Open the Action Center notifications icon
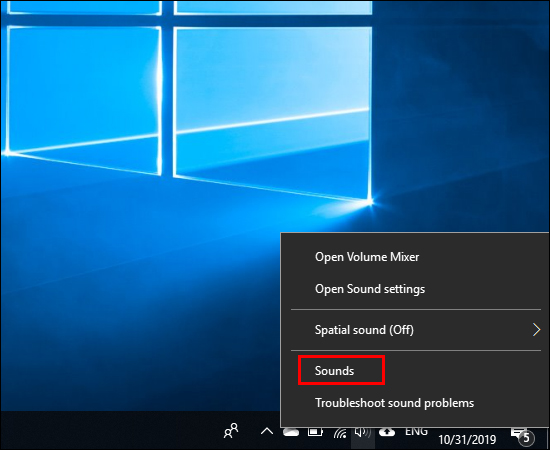This screenshot has height=450, width=550. coord(522,436)
